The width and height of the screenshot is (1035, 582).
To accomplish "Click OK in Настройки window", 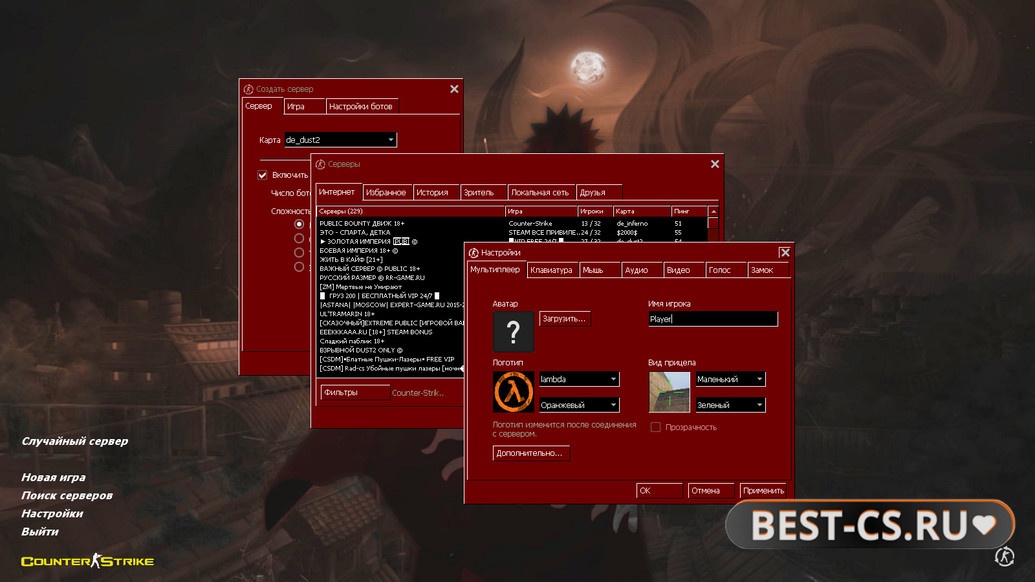I will [x=659, y=490].
